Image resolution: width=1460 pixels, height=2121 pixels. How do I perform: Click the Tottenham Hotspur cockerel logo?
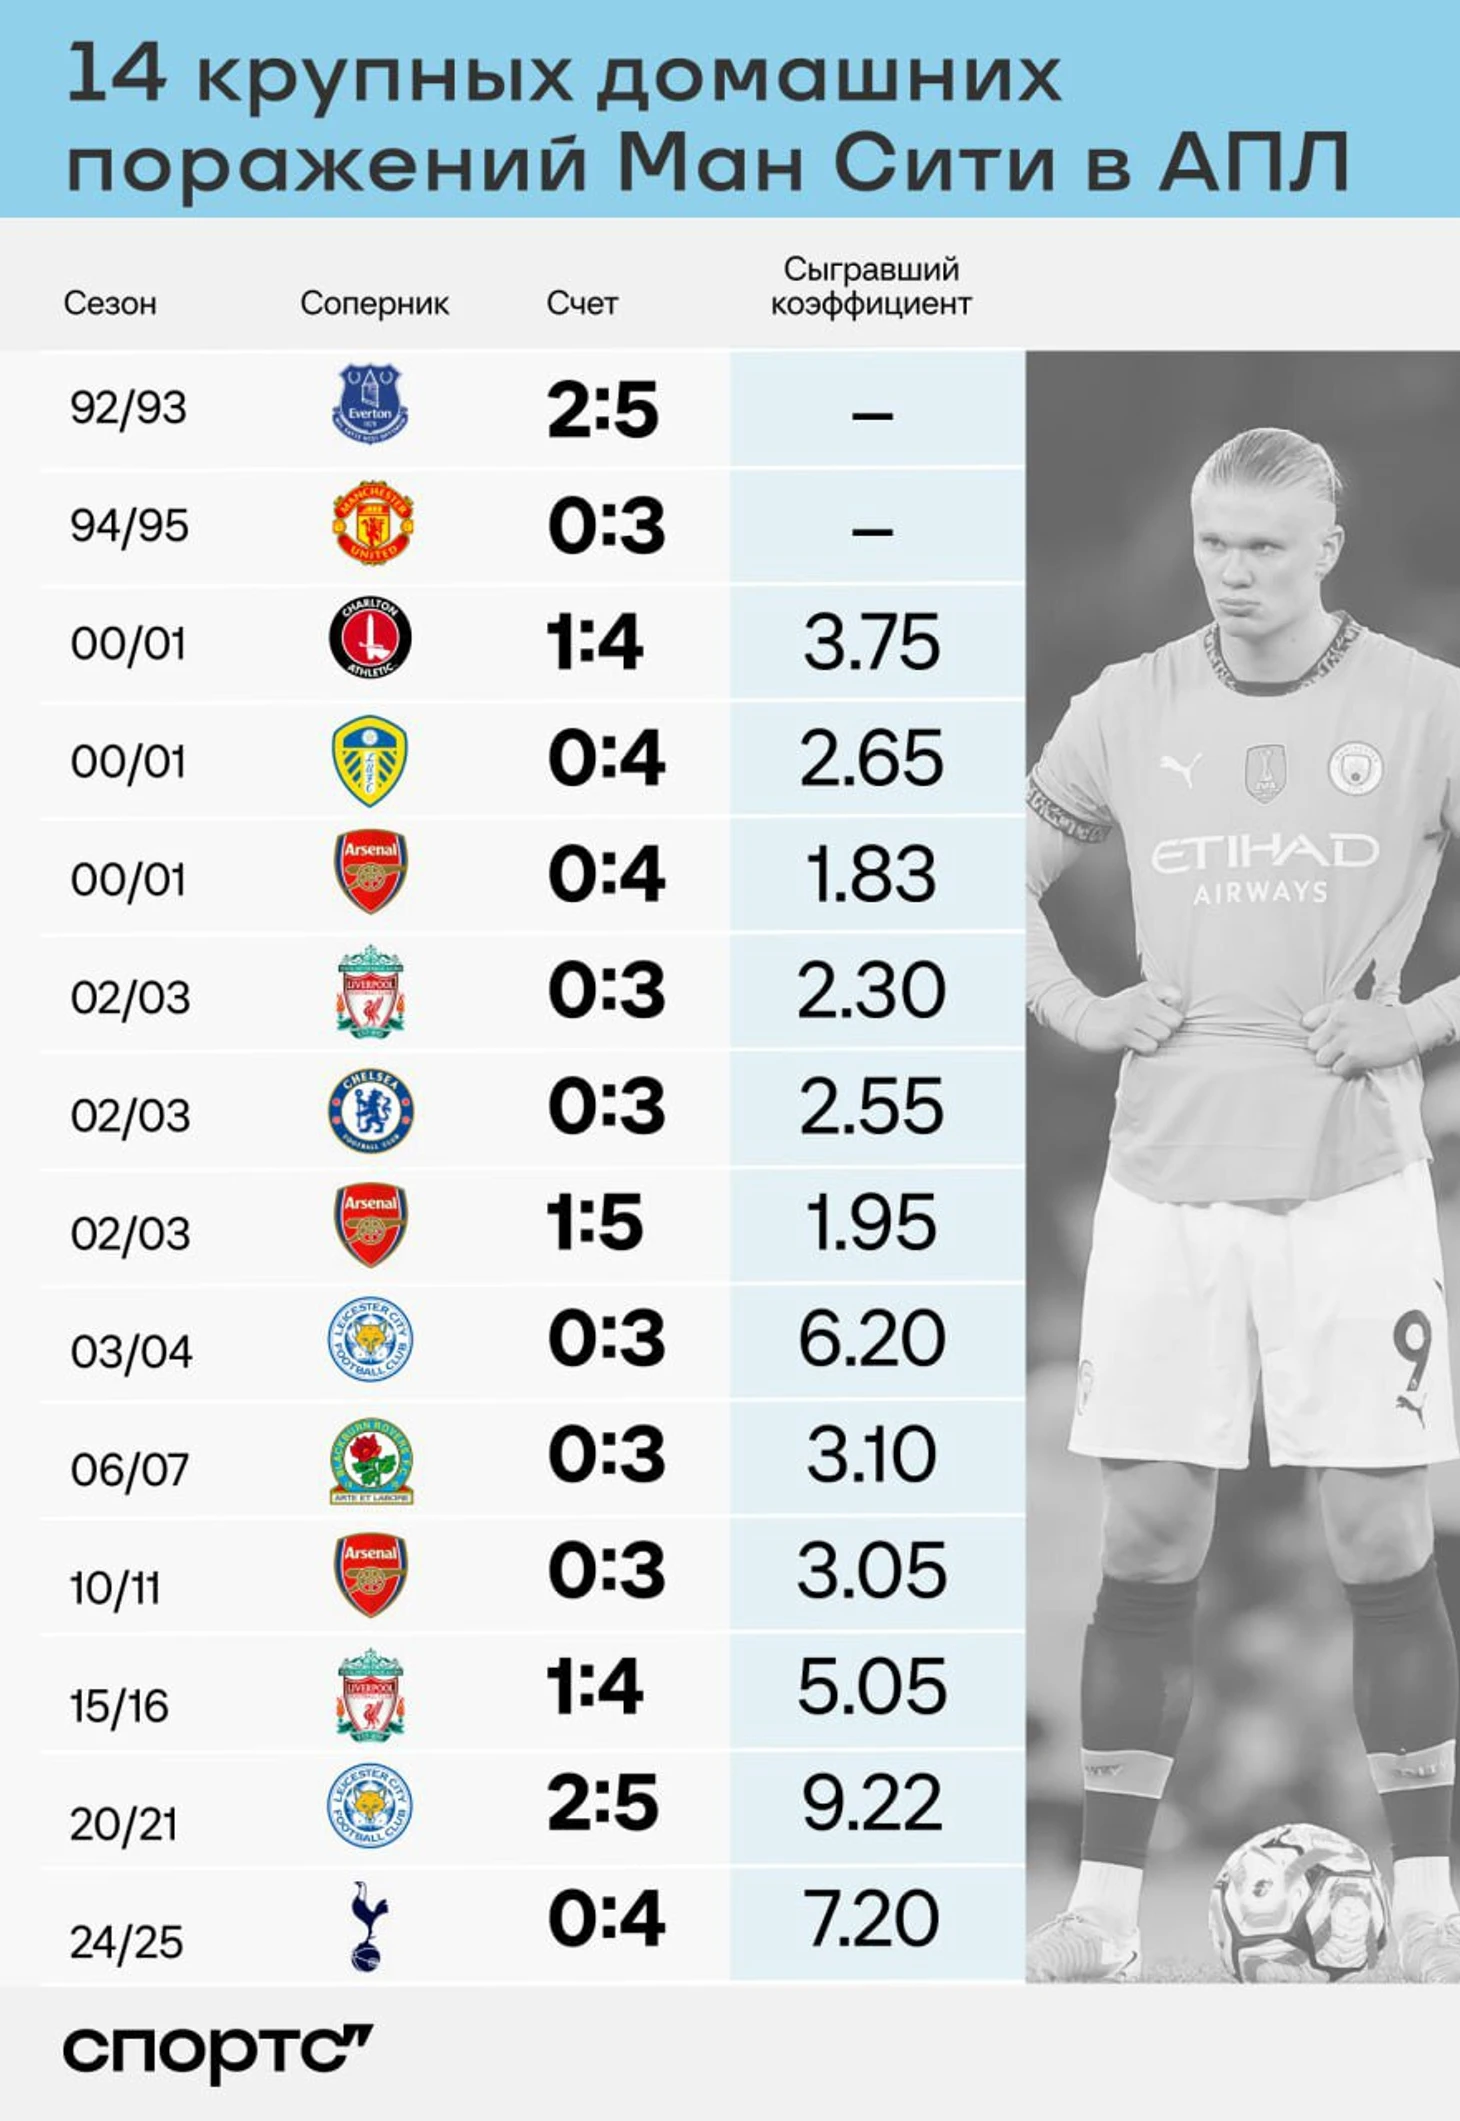click(368, 1925)
